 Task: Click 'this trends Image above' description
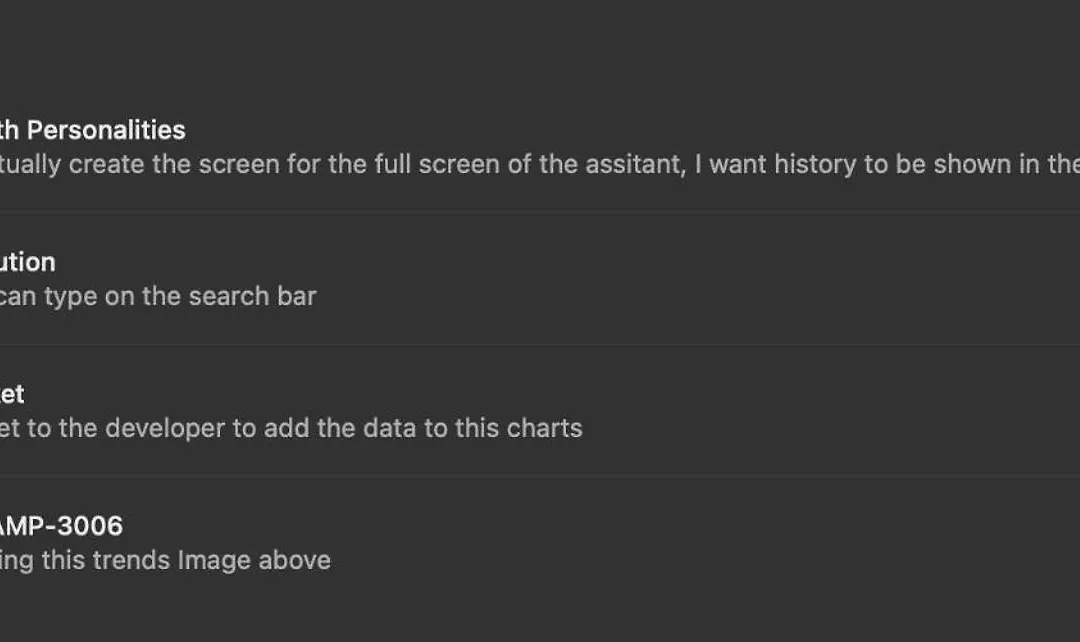(x=165, y=561)
